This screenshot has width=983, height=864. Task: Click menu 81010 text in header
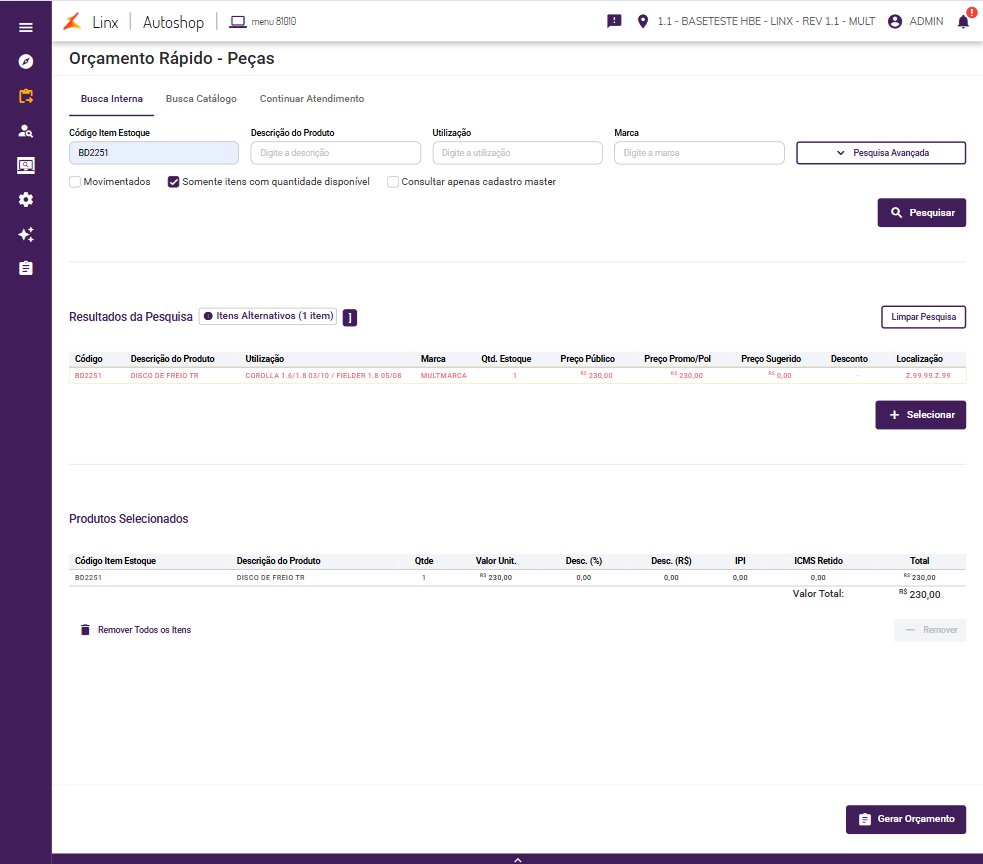pyautogui.click(x=274, y=21)
